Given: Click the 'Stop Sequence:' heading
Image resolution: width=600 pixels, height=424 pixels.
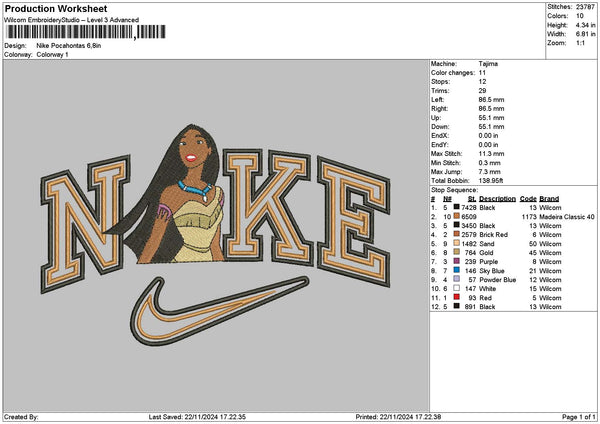Looking at the screenshot, I should pyautogui.click(x=455, y=190).
